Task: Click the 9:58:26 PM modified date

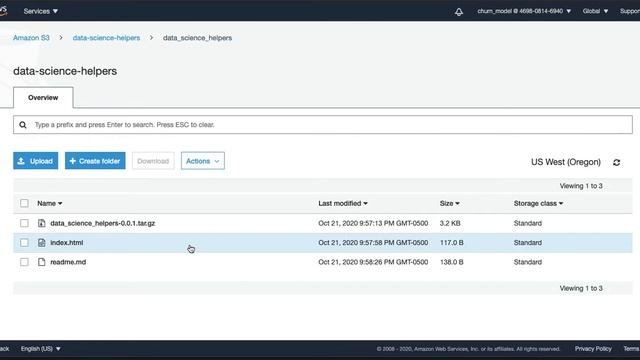Action: pos(373,262)
